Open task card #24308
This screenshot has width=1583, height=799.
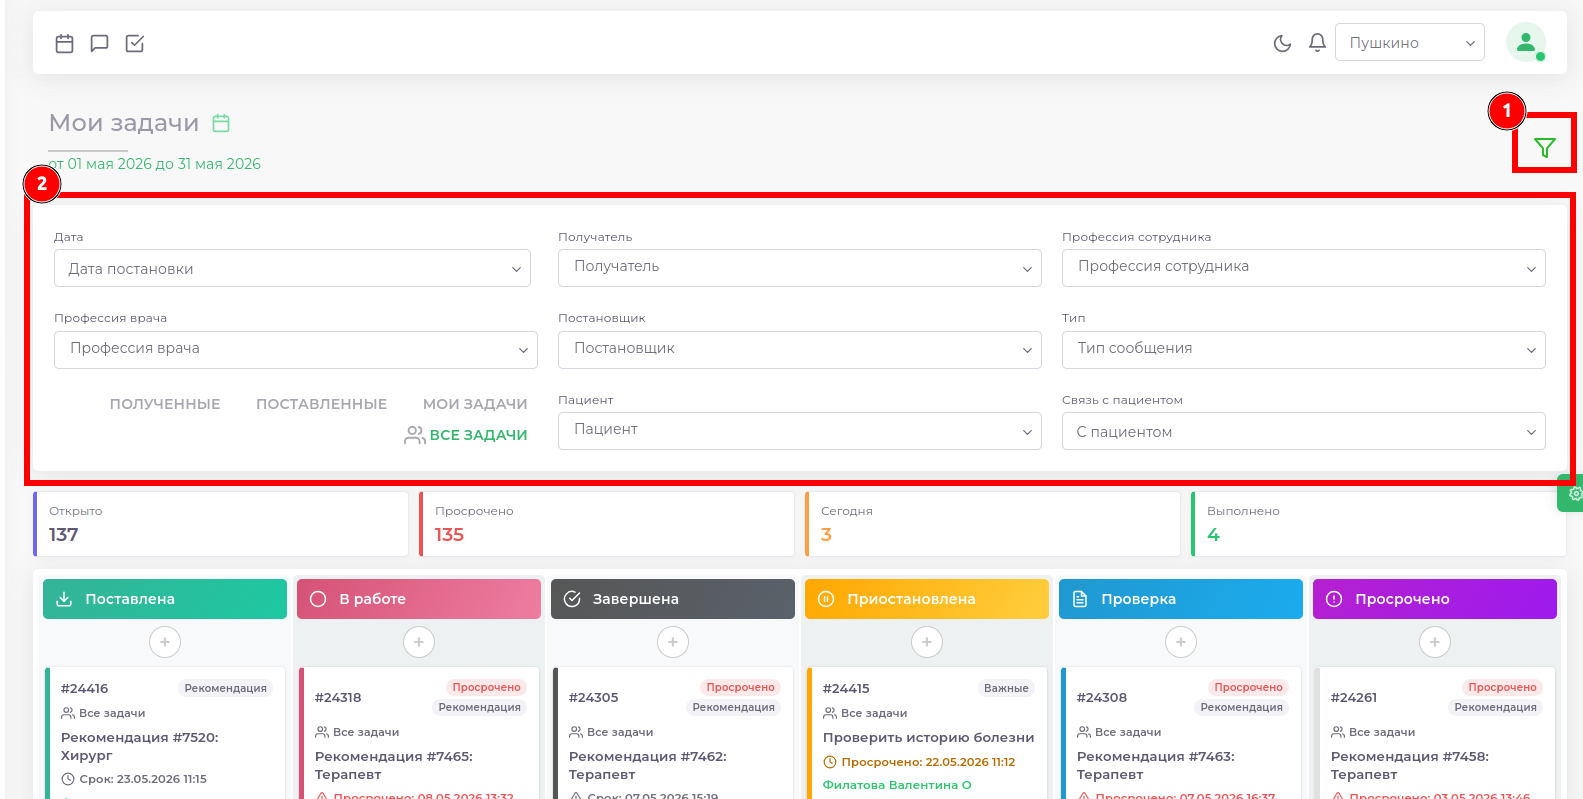pyautogui.click(x=1182, y=733)
